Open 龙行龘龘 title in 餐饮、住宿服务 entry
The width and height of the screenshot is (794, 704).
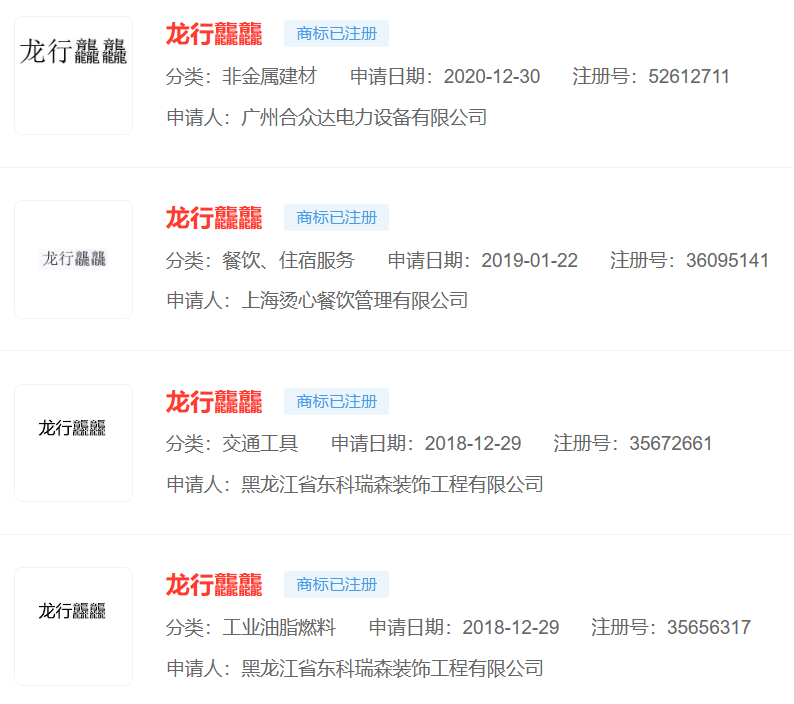214,218
